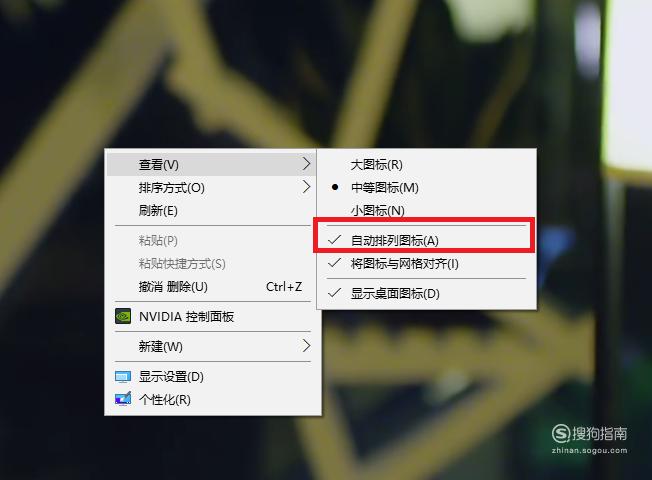Open 显示设置(D) entry
Image resolution: width=652 pixels, height=480 pixels.
point(211,377)
